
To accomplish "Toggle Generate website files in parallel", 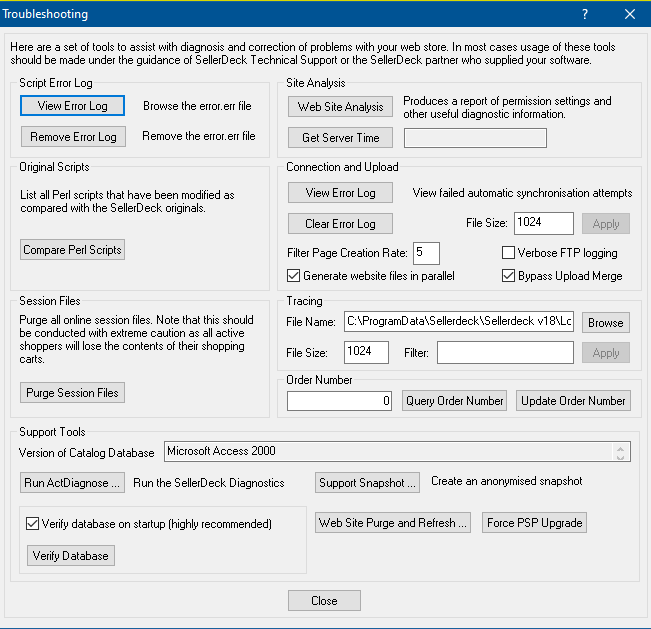I will tap(294, 276).
